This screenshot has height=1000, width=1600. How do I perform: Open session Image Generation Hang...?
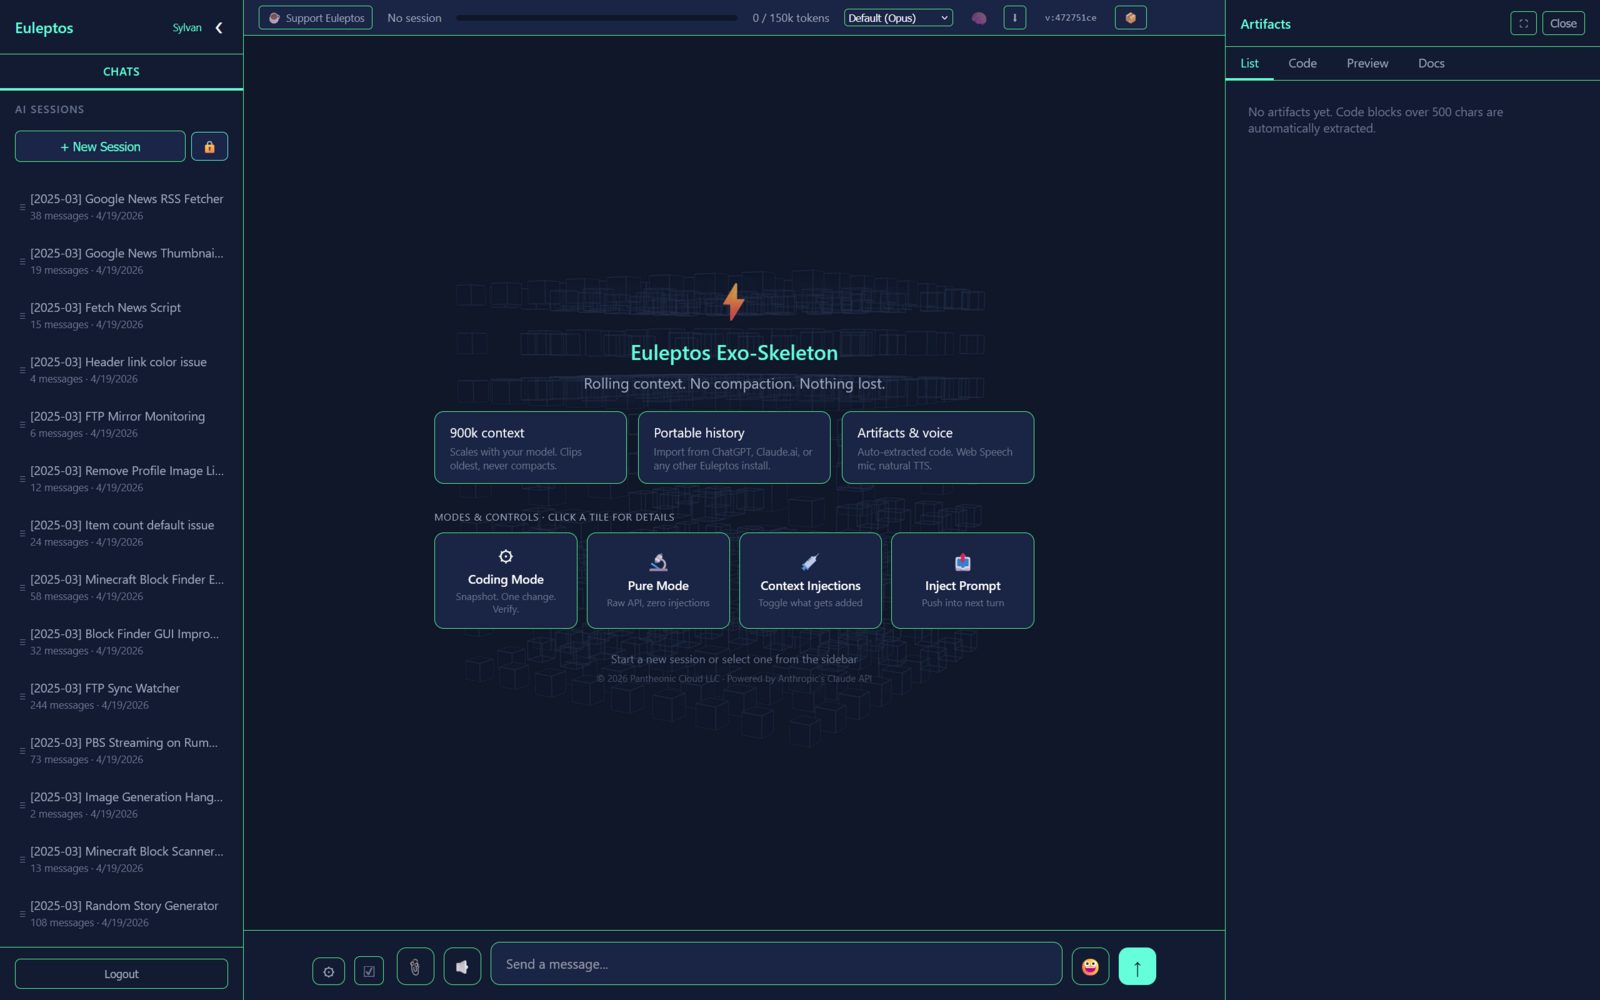[121, 805]
